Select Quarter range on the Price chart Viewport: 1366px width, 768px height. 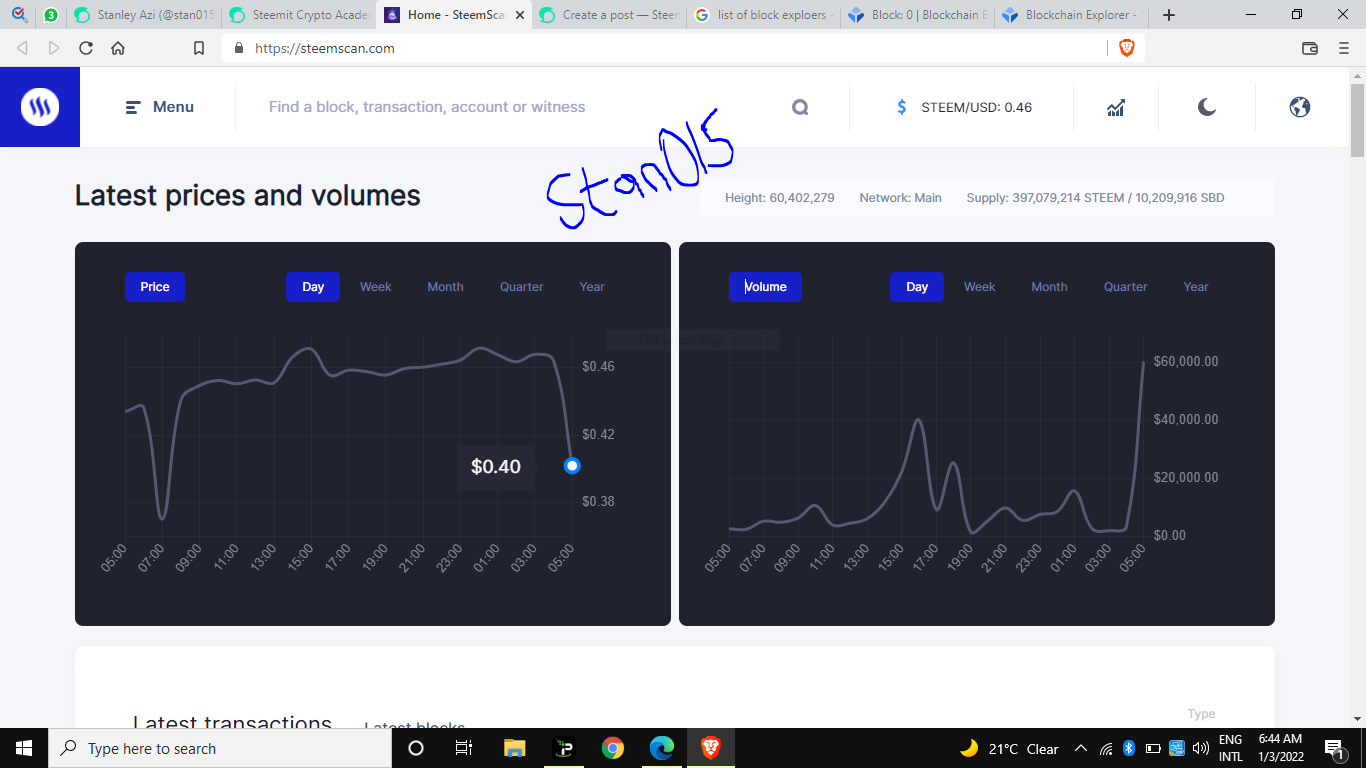tap(522, 287)
